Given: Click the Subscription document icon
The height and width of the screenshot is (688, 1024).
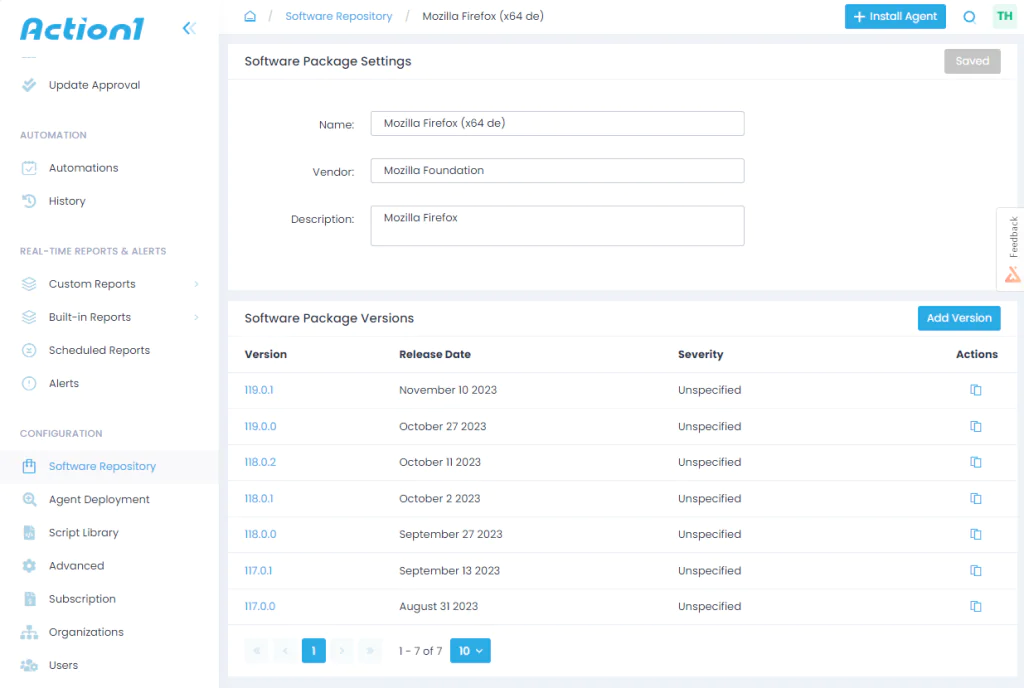Looking at the screenshot, I should pyautogui.click(x=29, y=599).
